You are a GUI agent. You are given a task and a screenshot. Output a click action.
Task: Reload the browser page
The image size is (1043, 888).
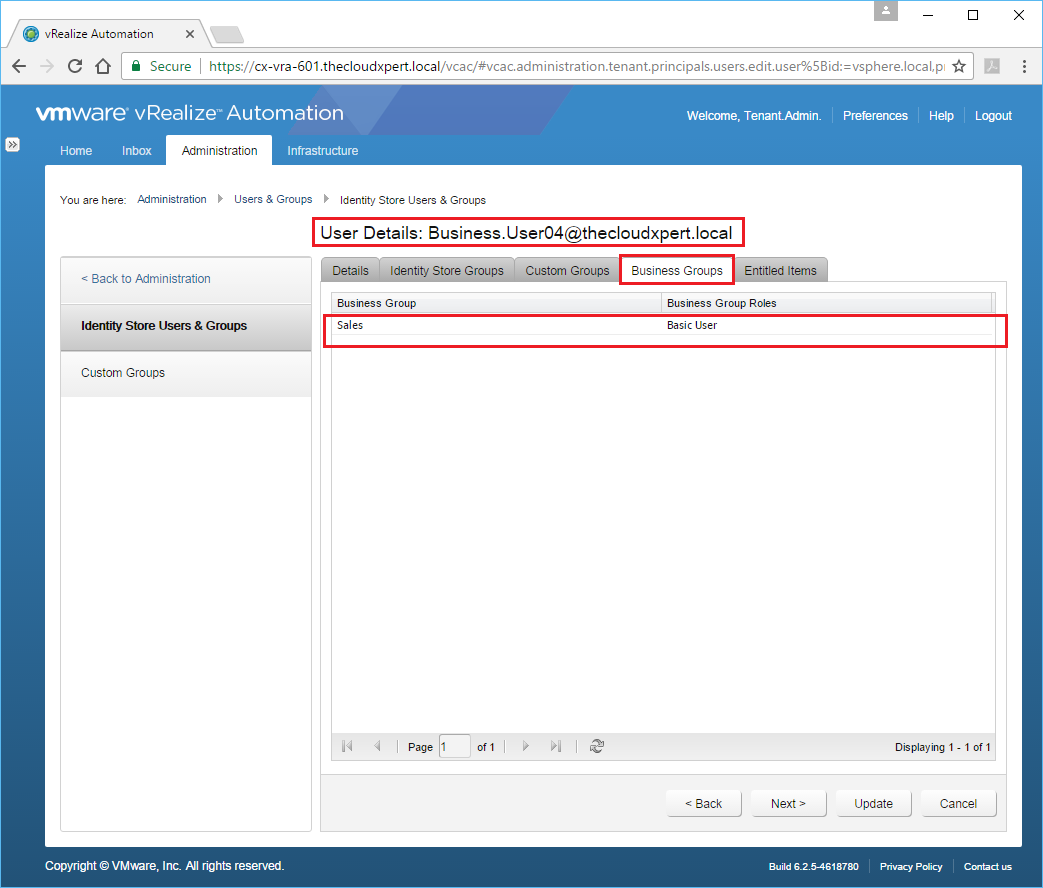coord(74,66)
